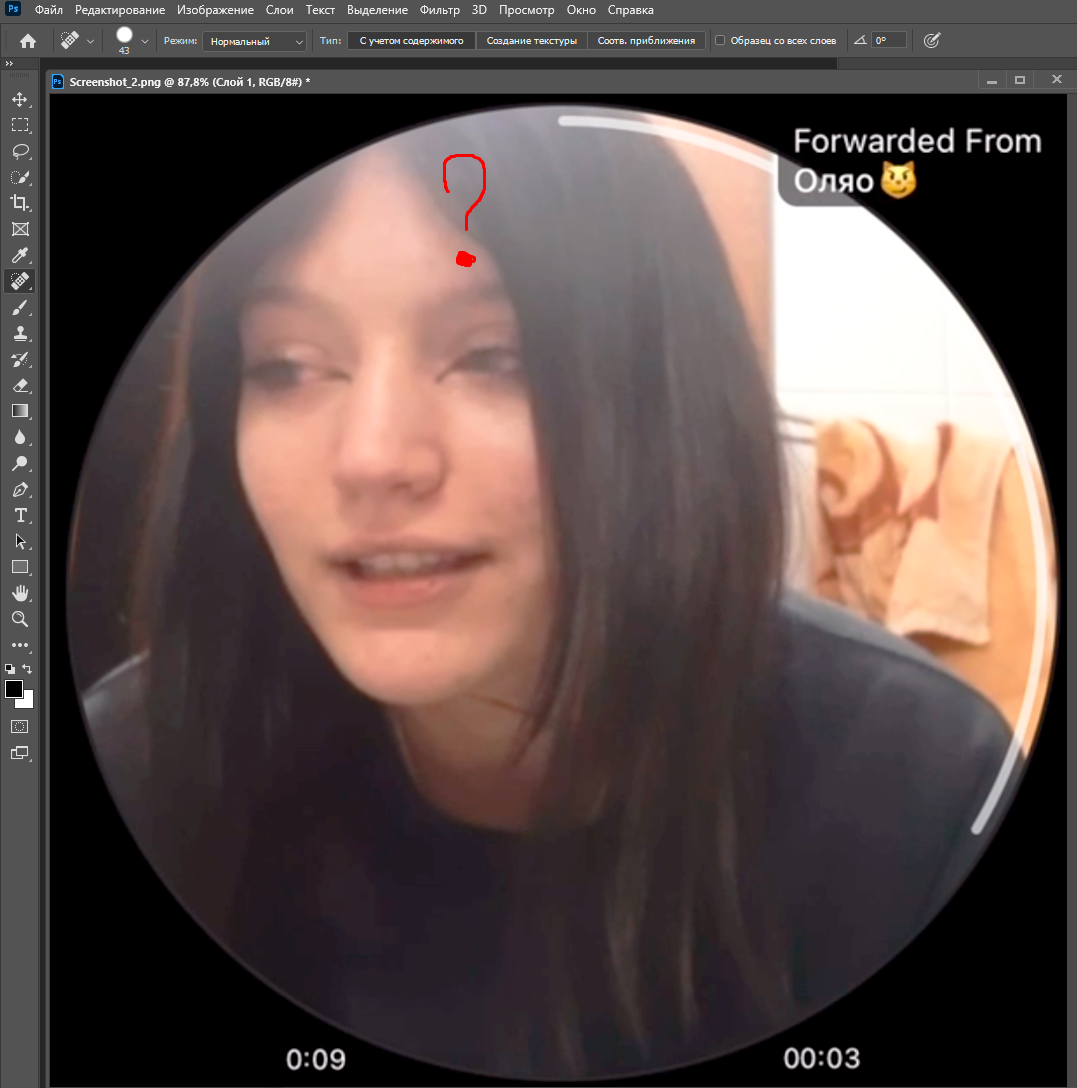Viewport: 1077px width, 1088px height.
Task: Select the Clone Stamp tool
Action: point(19,333)
